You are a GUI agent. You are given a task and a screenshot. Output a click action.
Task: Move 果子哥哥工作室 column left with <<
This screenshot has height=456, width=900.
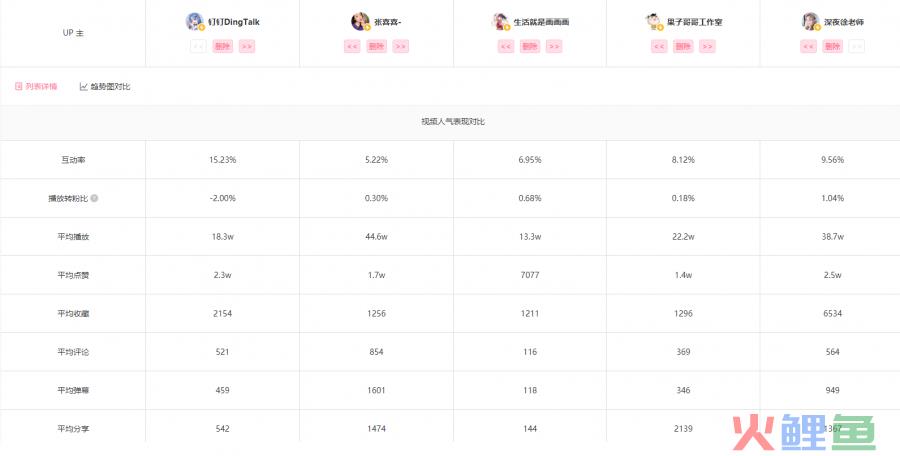click(x=659, y=47)
